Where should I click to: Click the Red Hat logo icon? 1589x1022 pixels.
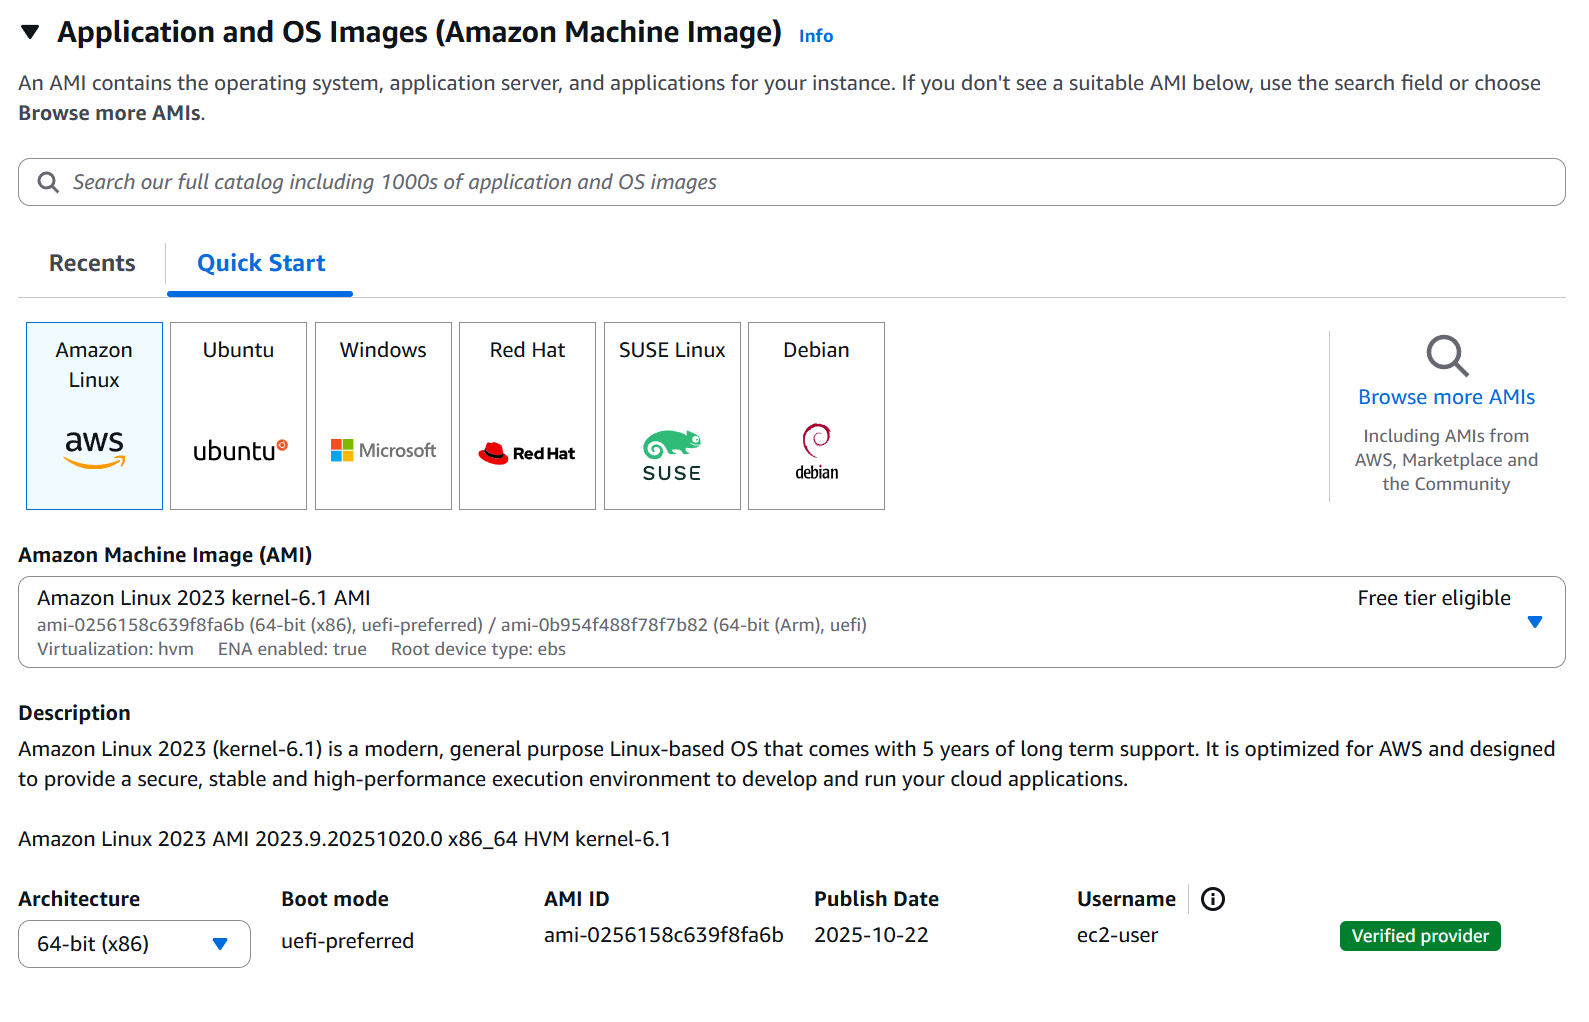tap(527, 453)
